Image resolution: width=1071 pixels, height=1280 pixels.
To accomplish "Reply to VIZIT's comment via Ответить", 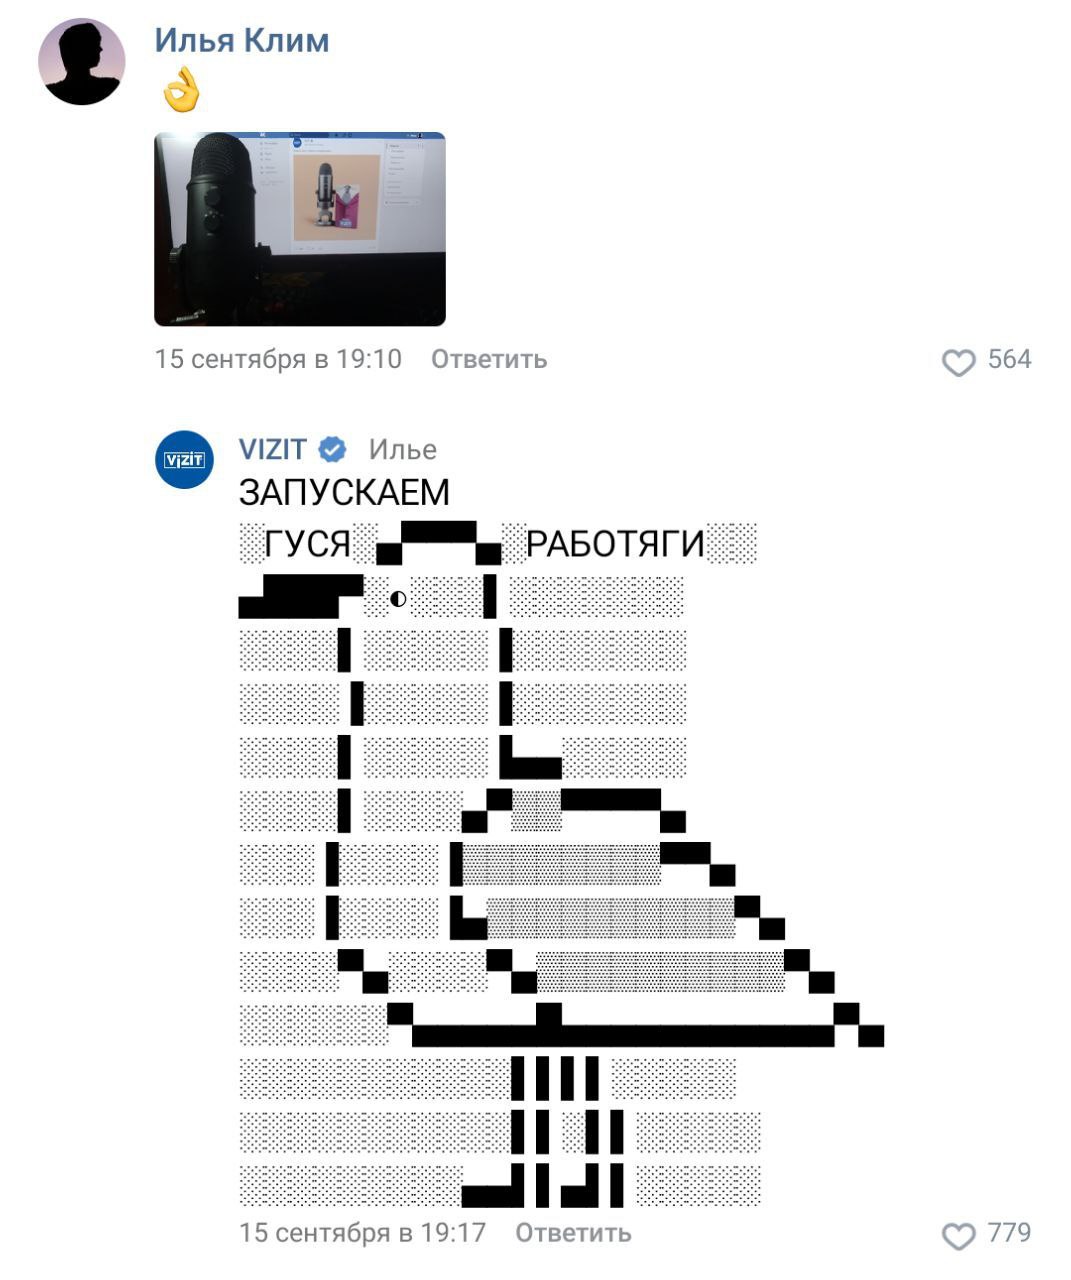I will point(573,1232).
